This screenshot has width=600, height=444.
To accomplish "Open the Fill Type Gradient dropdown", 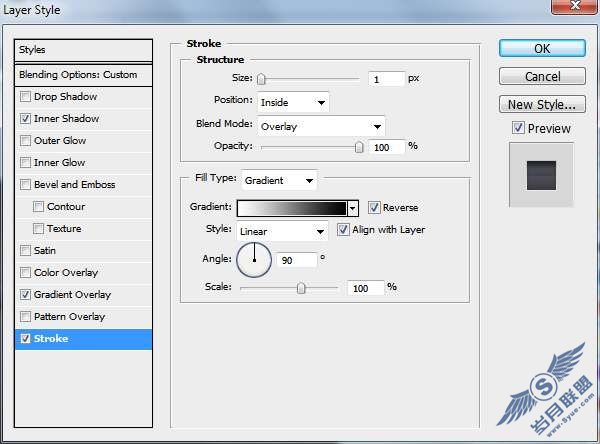I will pyautogui.click(x=279, y=180).
